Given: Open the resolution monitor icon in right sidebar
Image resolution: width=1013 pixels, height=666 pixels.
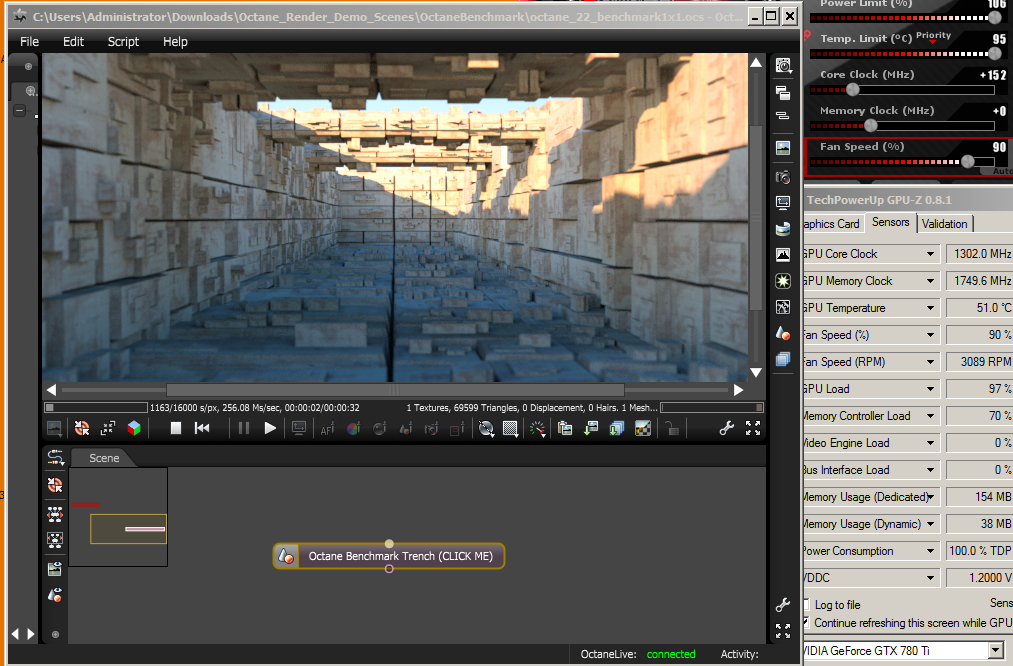Looking at the screenshot, I should [783, 203].
